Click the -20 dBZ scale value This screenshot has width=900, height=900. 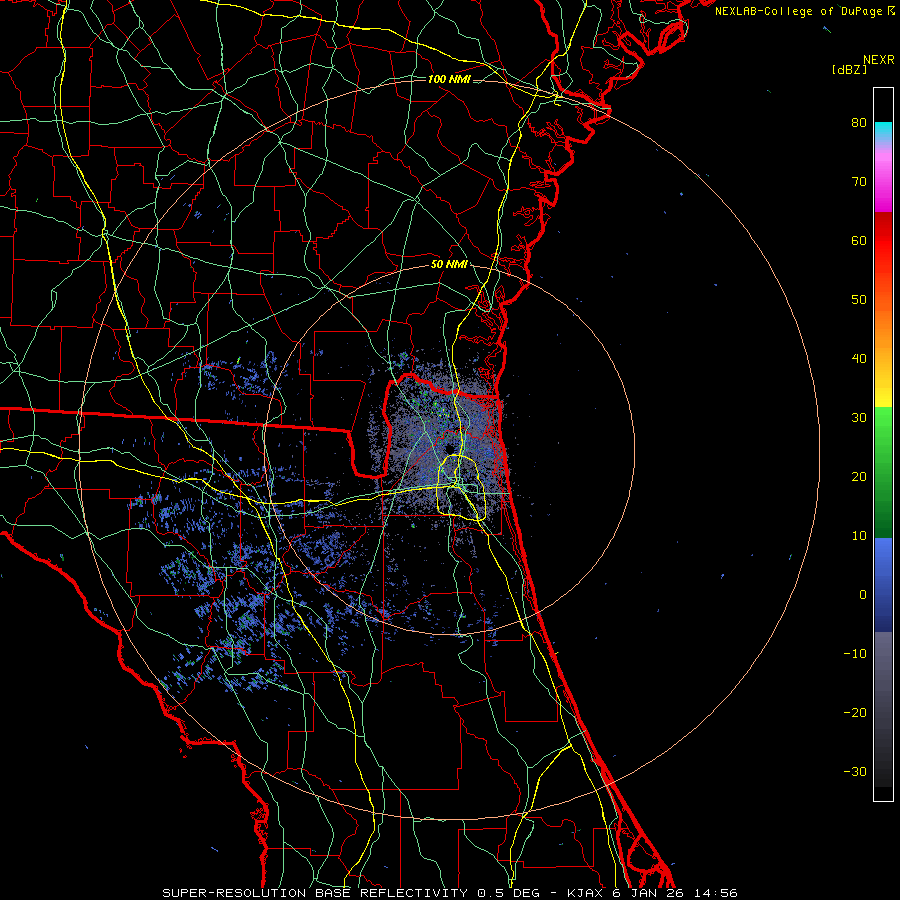click(x=855, y=712)
